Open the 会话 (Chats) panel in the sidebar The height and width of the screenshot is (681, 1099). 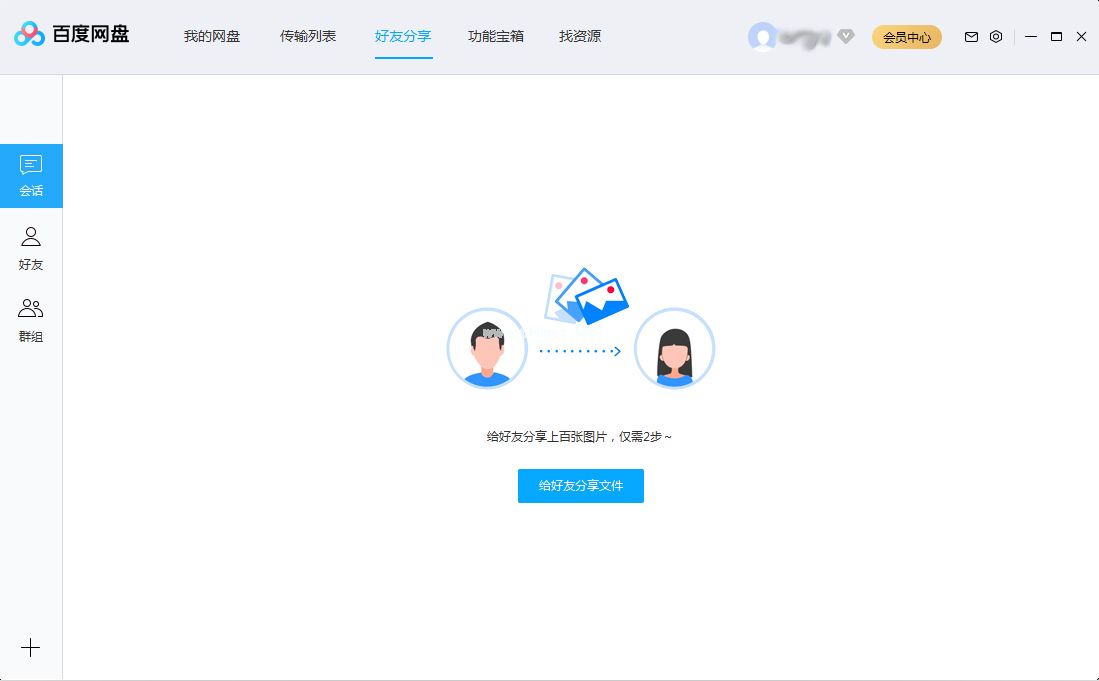(x=31, y=175)
